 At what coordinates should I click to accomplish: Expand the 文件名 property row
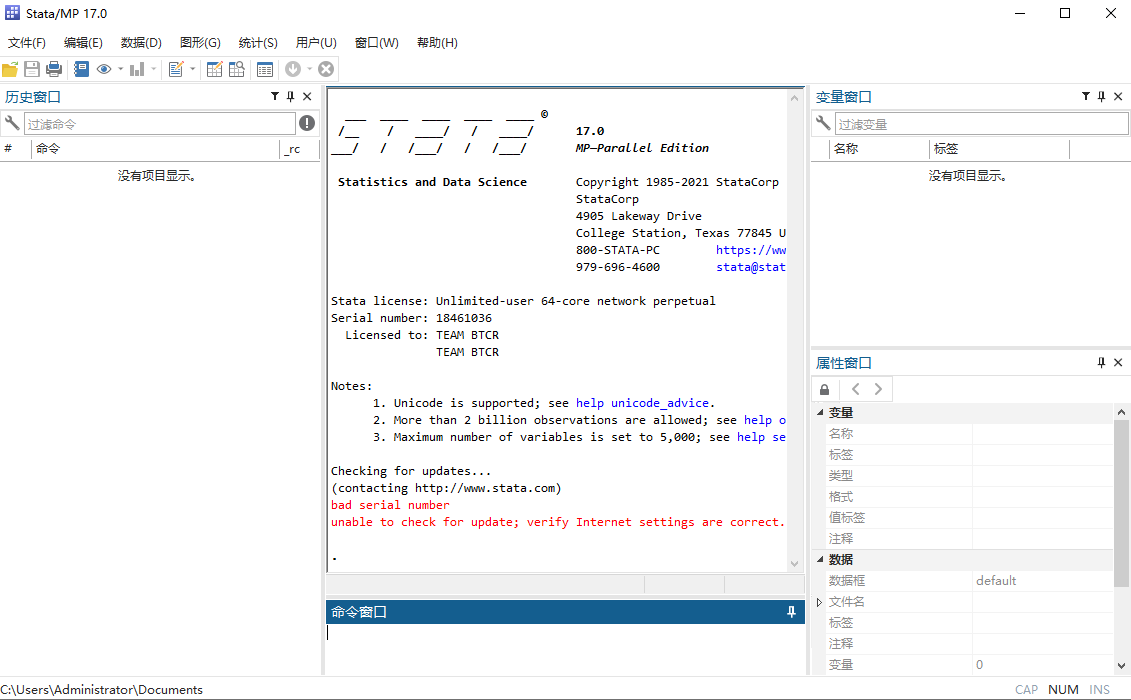pyautogui.click(x=819, y=602)
